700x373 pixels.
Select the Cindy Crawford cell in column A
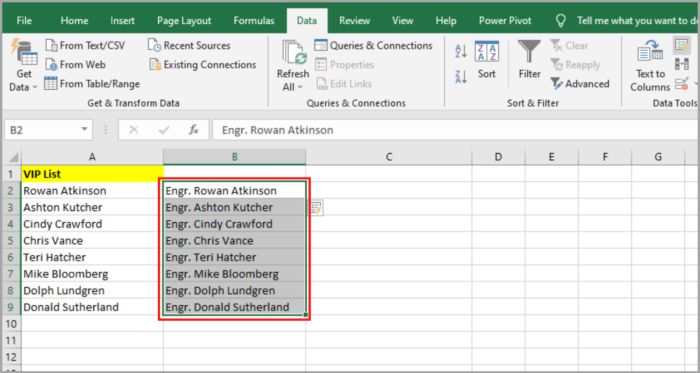pyautogui.click(x=92, y=224)
